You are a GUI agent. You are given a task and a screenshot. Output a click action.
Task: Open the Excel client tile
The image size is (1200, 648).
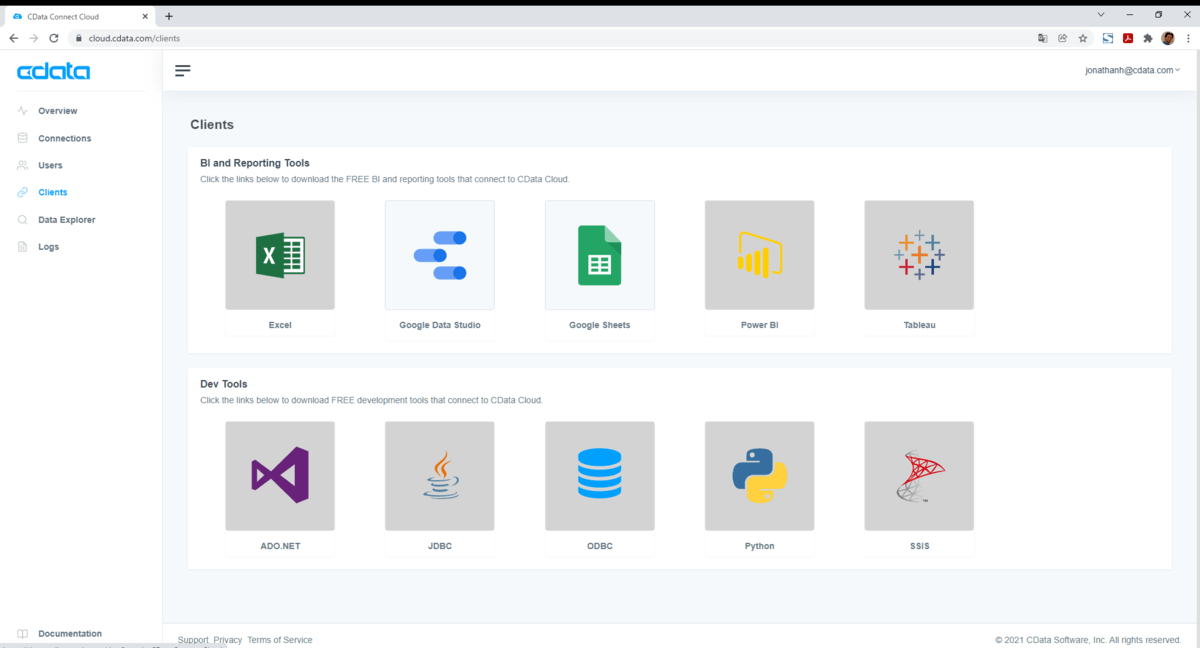tap(280, 255)
